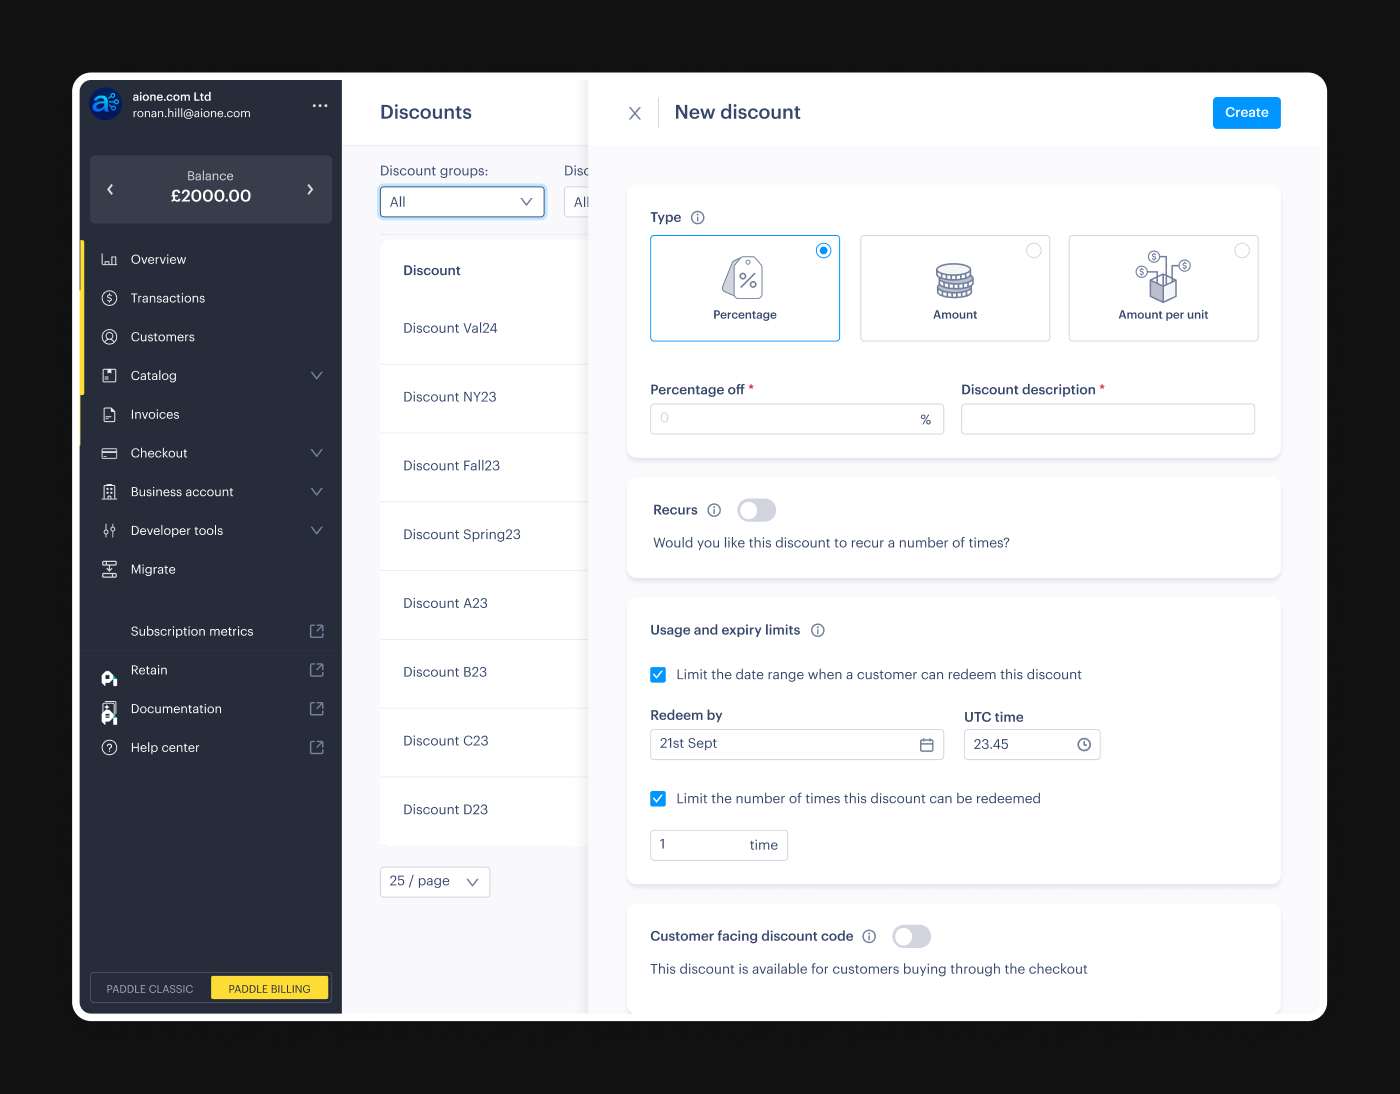
Task: Switch to the Paddle Classic tab
Action: [x=150, y=989]
